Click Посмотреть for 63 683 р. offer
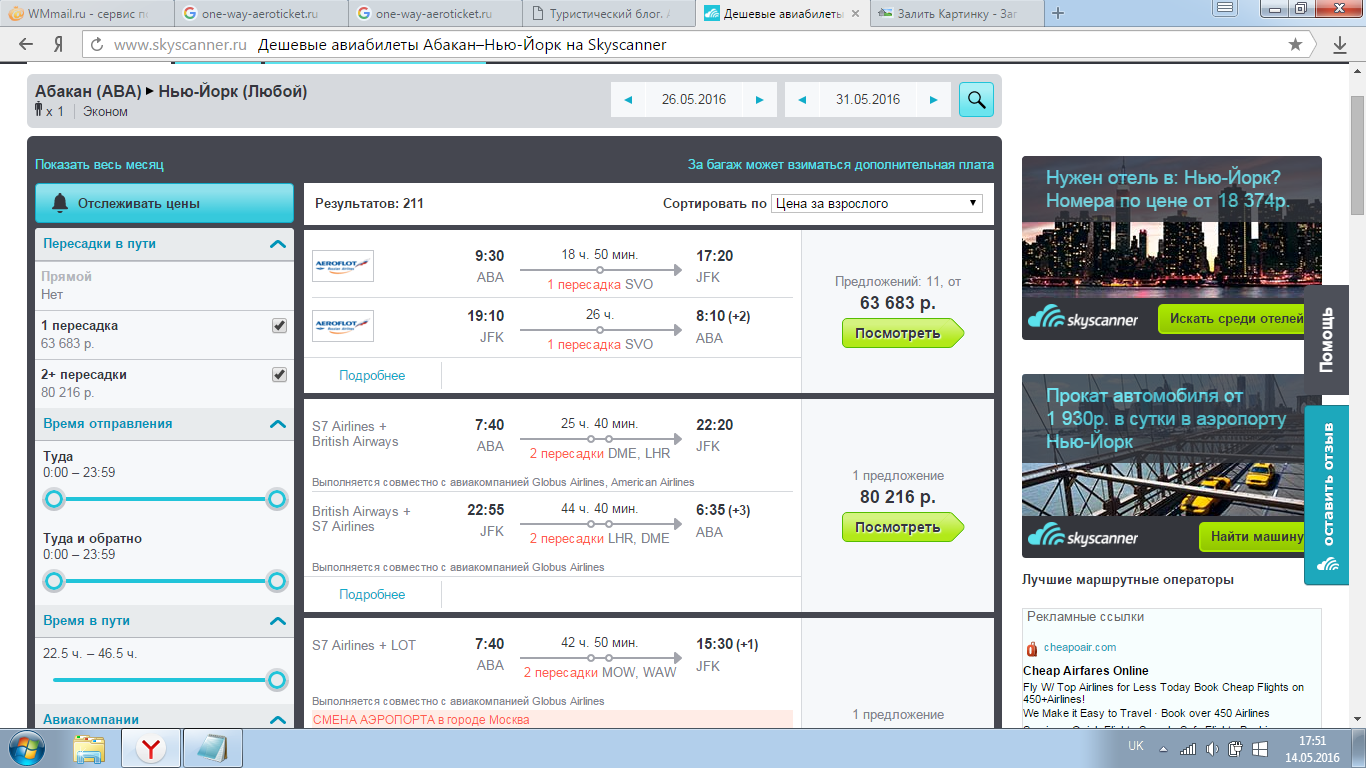This screenshot has height=768, width=1366. point(903,333)
